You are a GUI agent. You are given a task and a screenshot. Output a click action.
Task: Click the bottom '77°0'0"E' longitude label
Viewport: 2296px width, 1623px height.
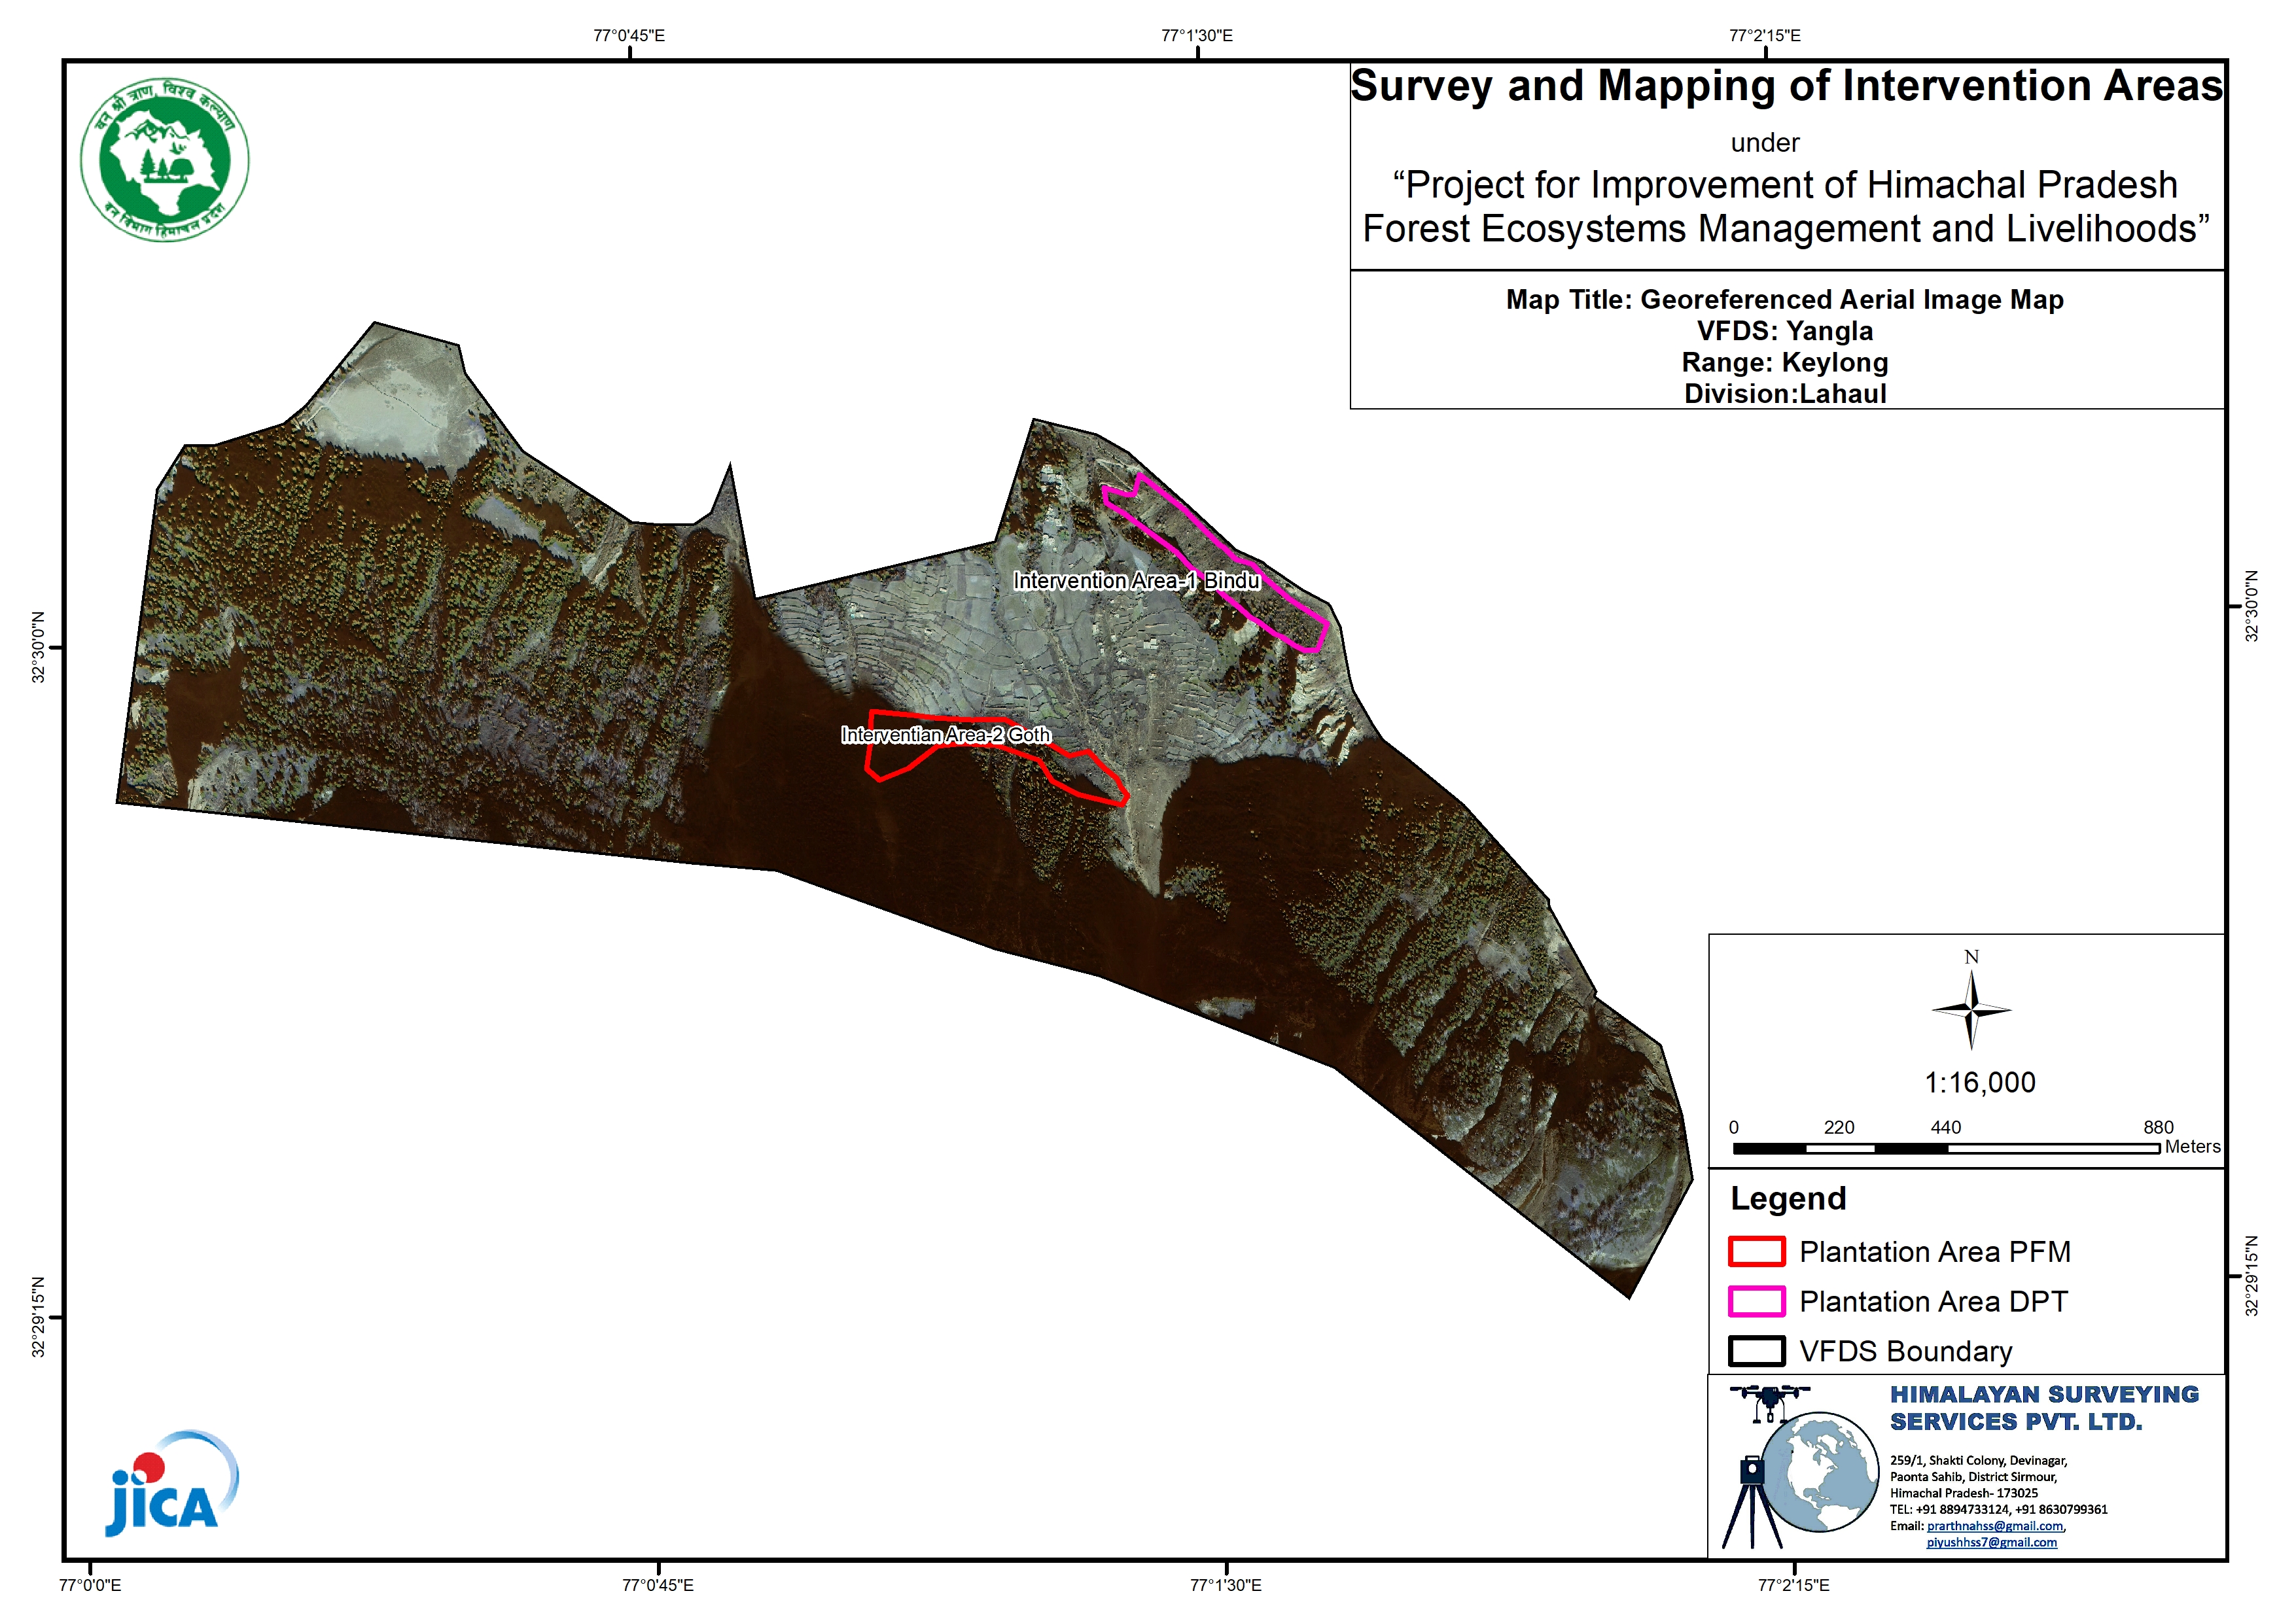90,1585
